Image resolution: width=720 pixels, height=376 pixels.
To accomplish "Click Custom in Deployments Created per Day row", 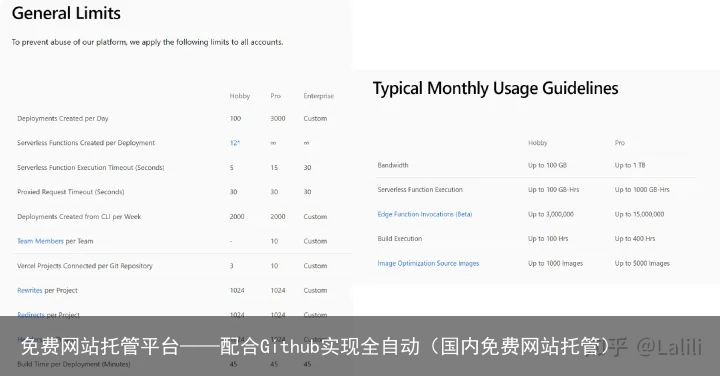I will pos(315,118).
